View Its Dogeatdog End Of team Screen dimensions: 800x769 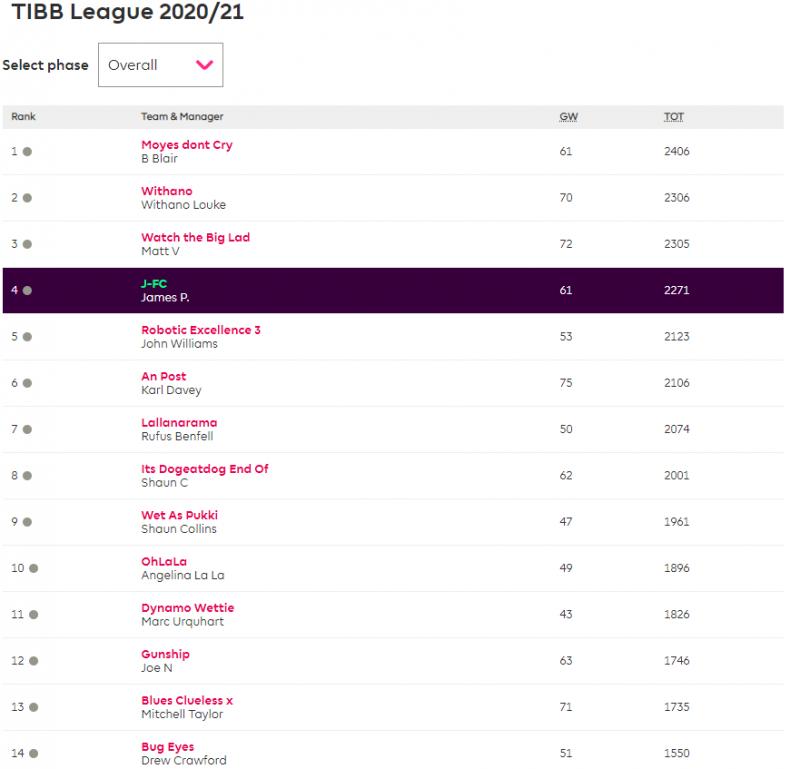tap(205, 469)
